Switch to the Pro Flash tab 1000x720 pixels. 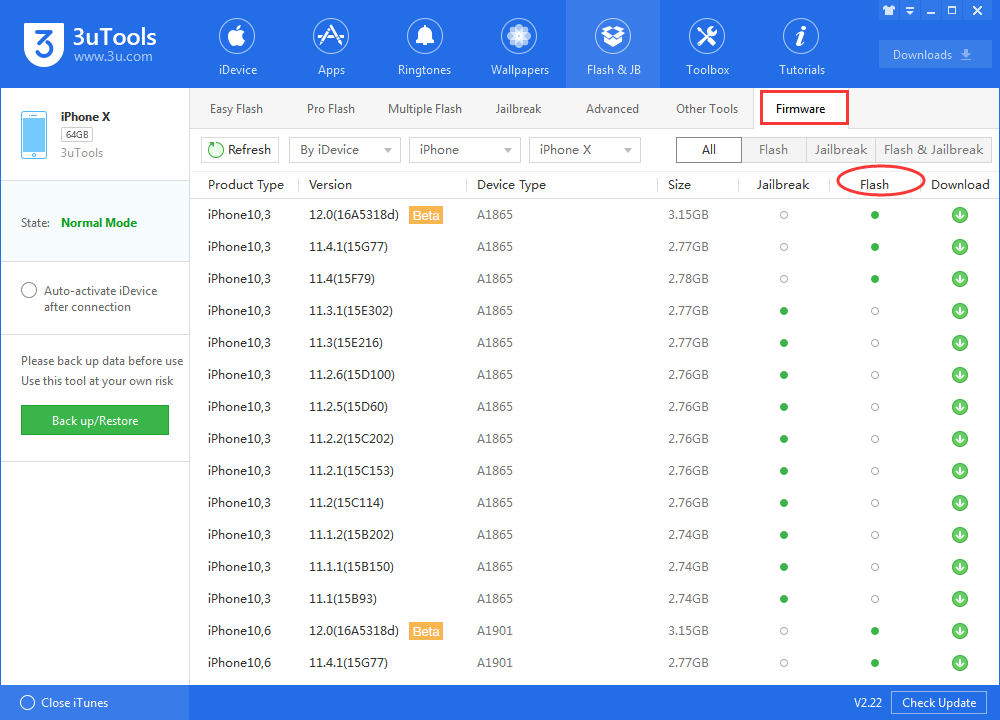click(330, 109)
